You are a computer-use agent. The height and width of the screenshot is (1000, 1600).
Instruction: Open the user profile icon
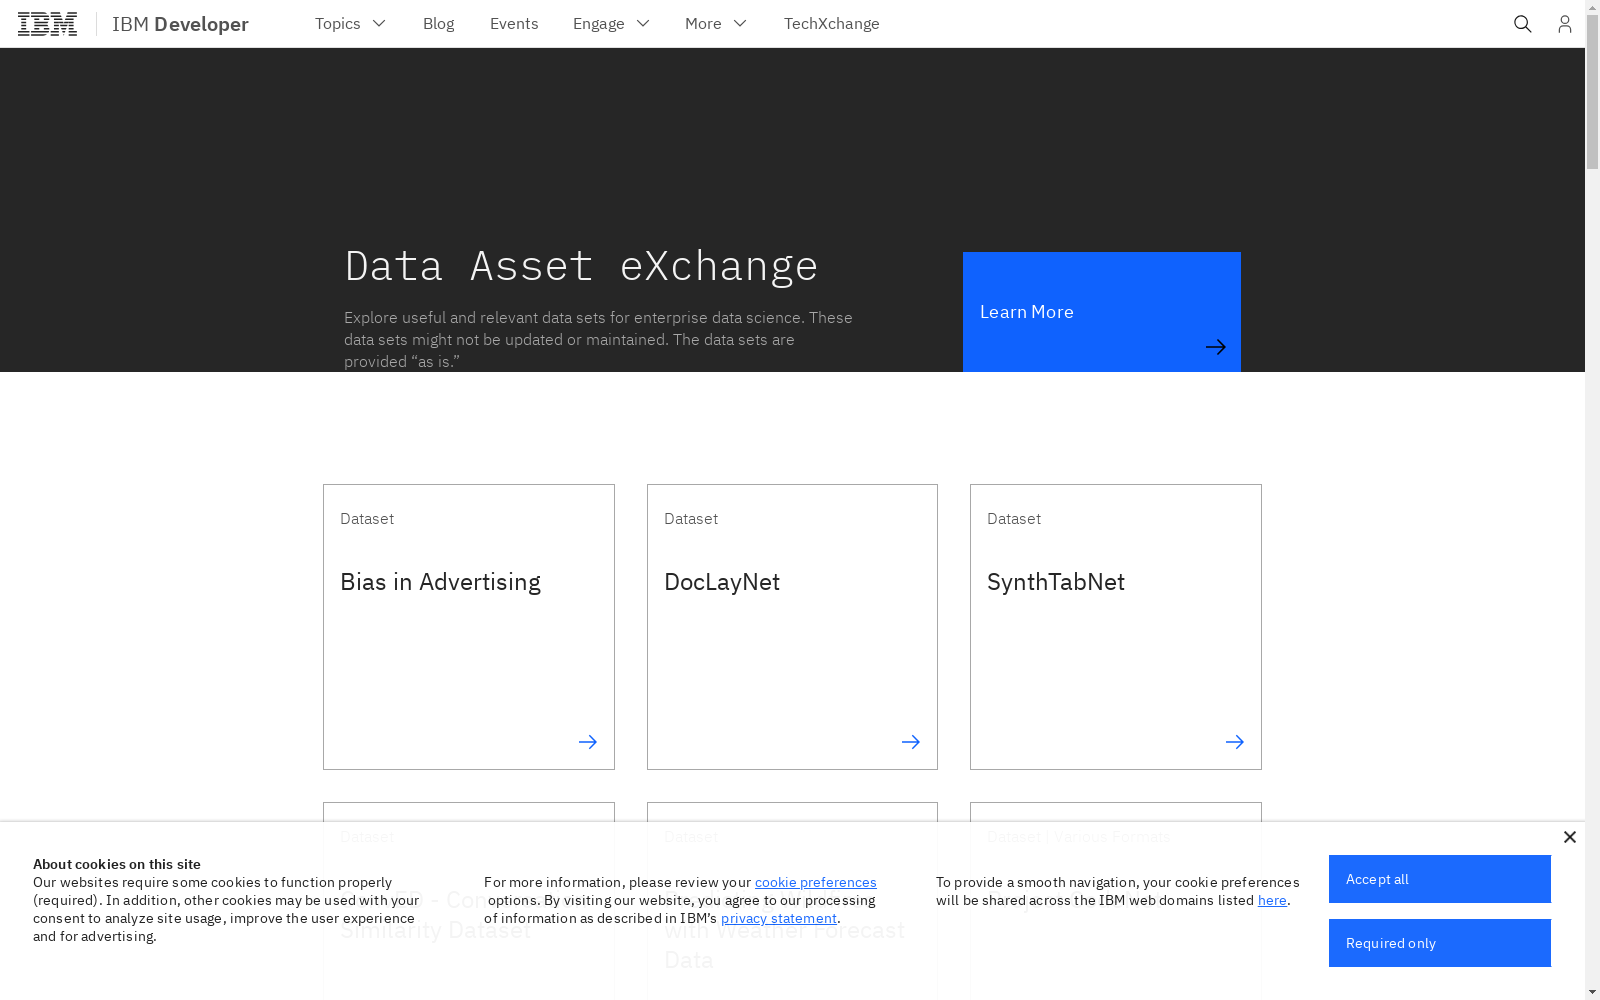1564,24
